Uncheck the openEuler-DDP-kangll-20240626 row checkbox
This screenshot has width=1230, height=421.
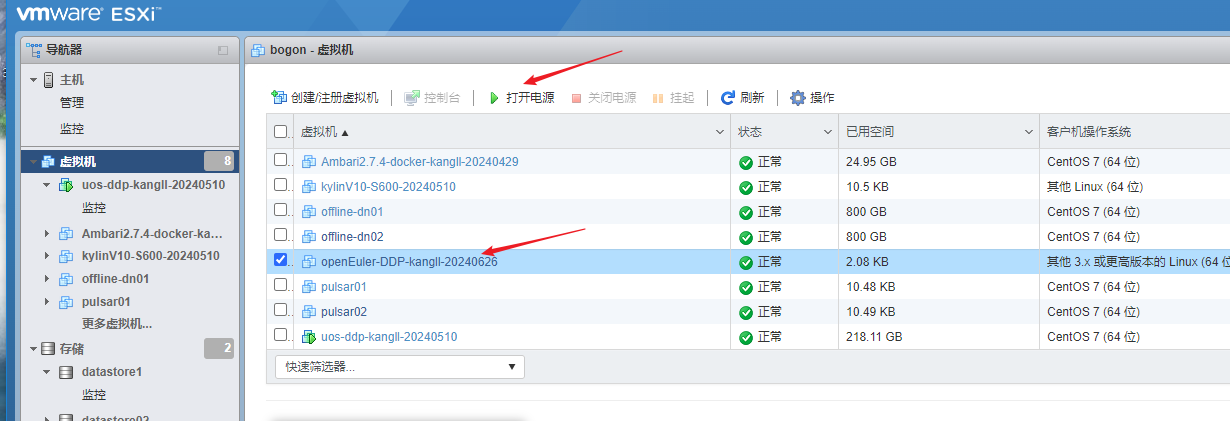click(280, 260)
